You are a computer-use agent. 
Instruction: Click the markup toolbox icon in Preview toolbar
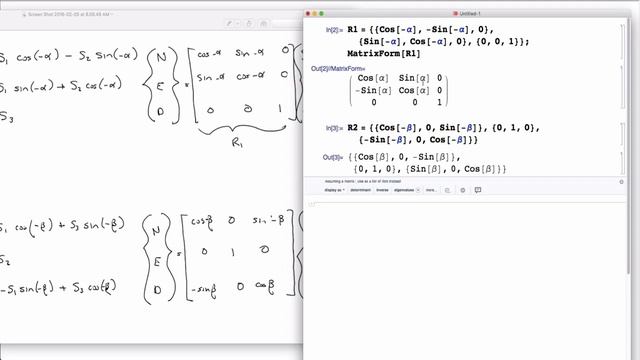coord(264,24)
